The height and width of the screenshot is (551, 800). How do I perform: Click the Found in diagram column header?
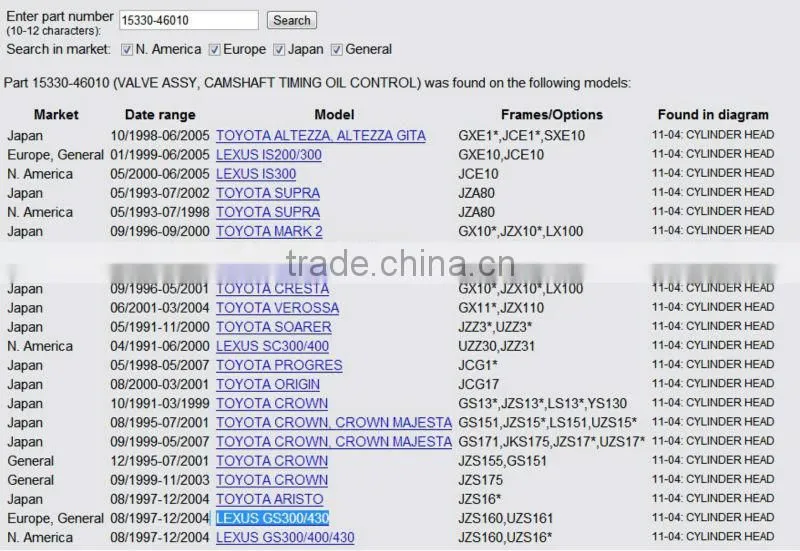point(713,115)
